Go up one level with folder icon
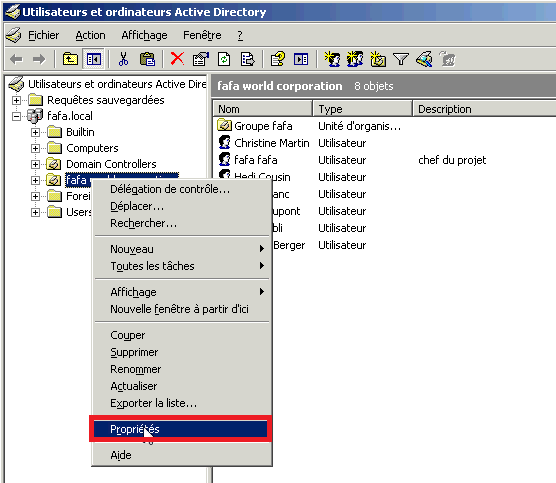556x483 pixels. point(70,59)
